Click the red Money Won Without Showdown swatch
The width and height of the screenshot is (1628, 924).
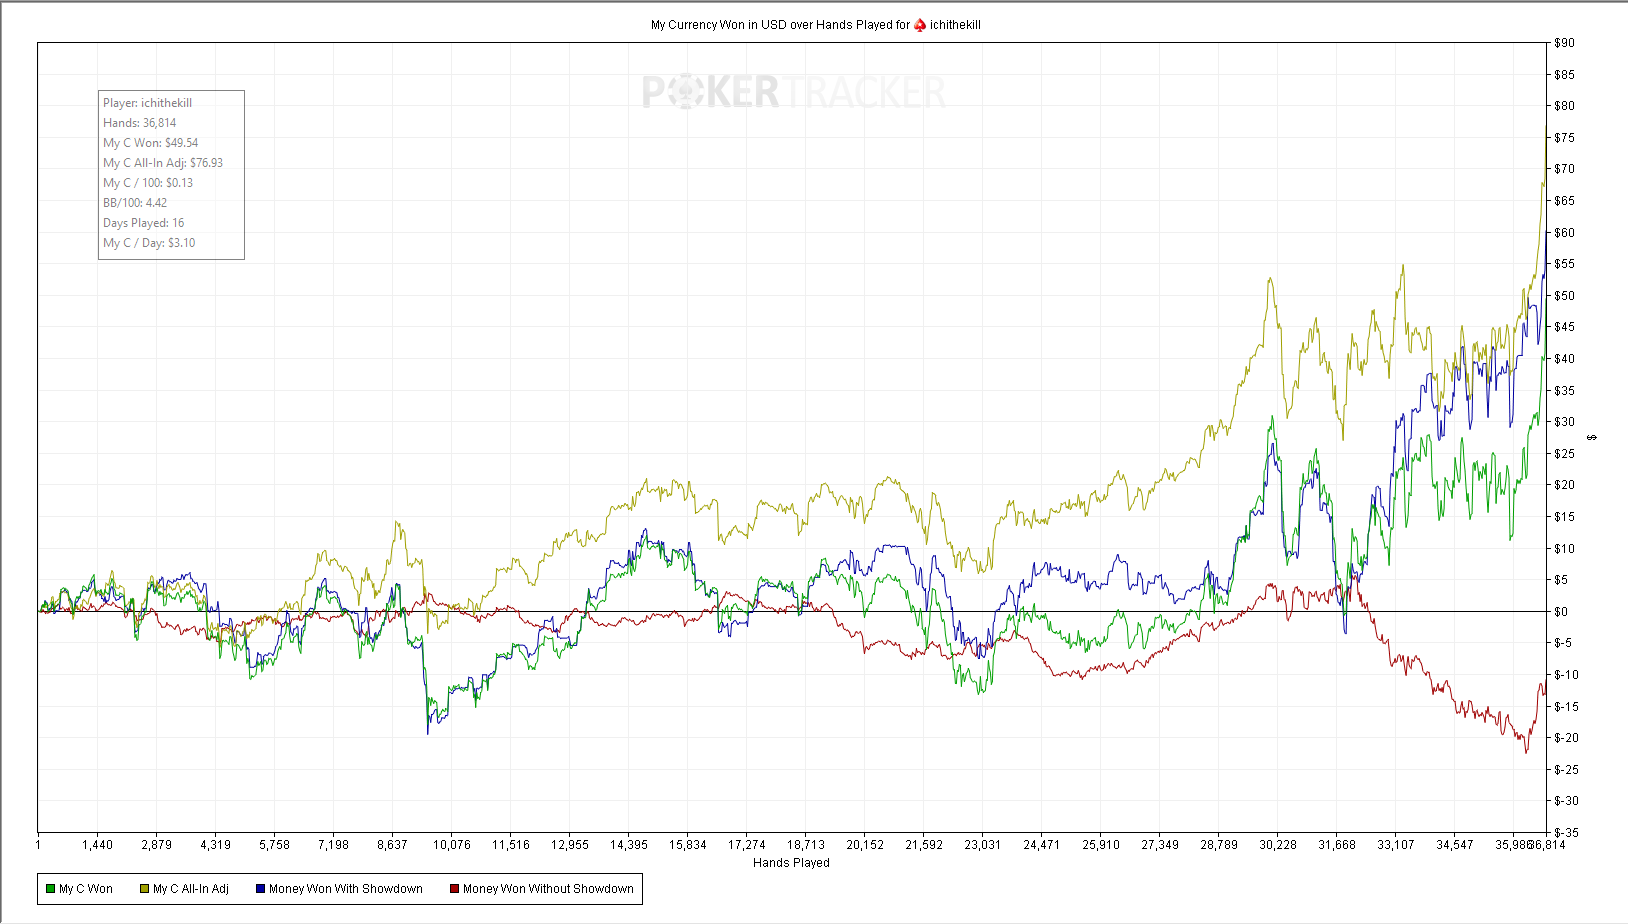454,889
